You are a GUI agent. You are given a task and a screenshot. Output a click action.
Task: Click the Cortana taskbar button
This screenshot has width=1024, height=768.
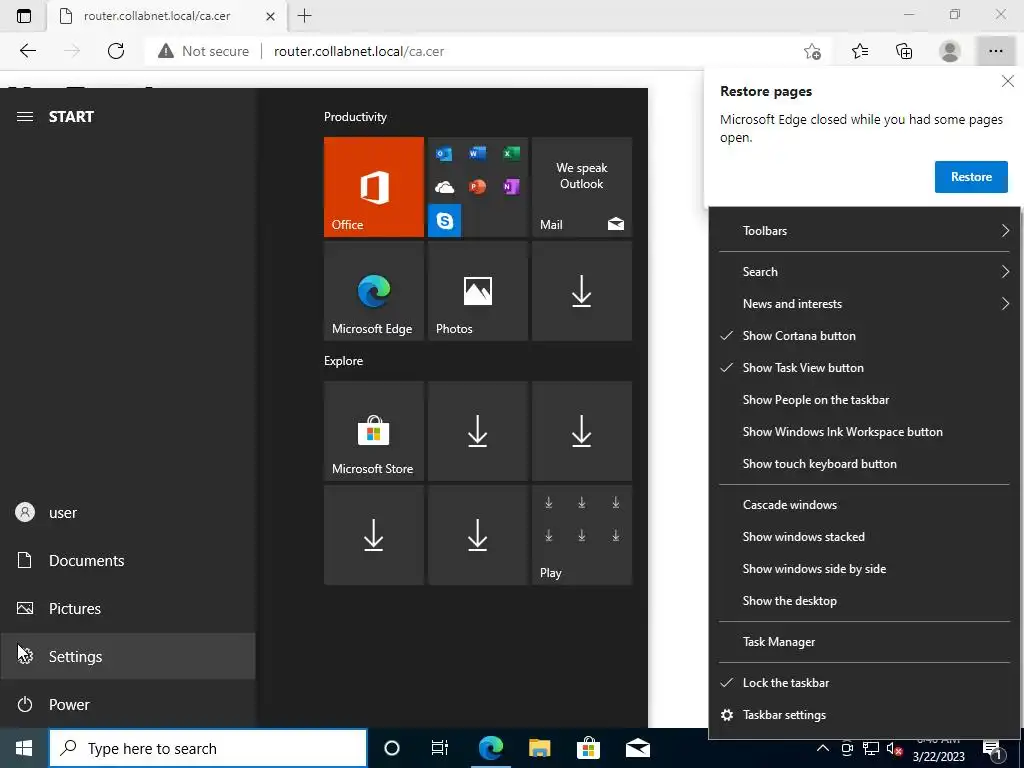[392, 748]
